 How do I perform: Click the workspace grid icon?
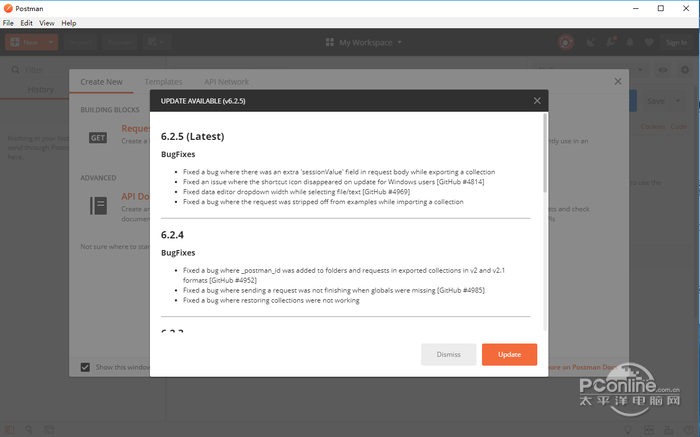329,42
